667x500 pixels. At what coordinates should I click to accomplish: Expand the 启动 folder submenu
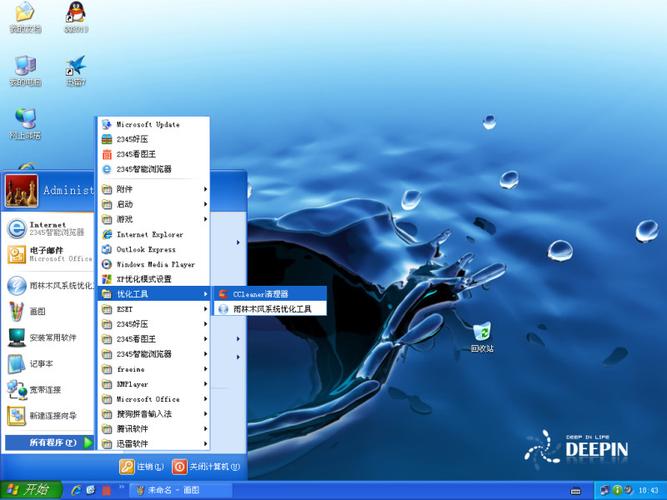tap(154, 204)
